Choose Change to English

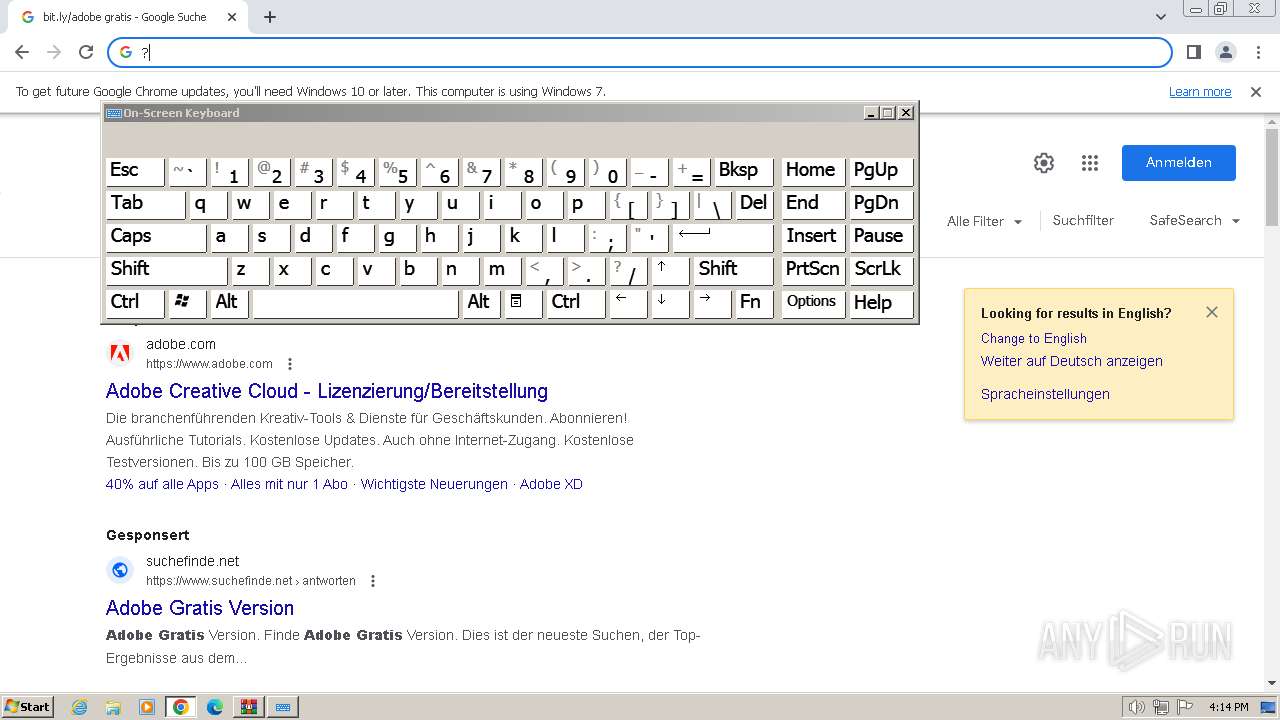pos(1034,338)
